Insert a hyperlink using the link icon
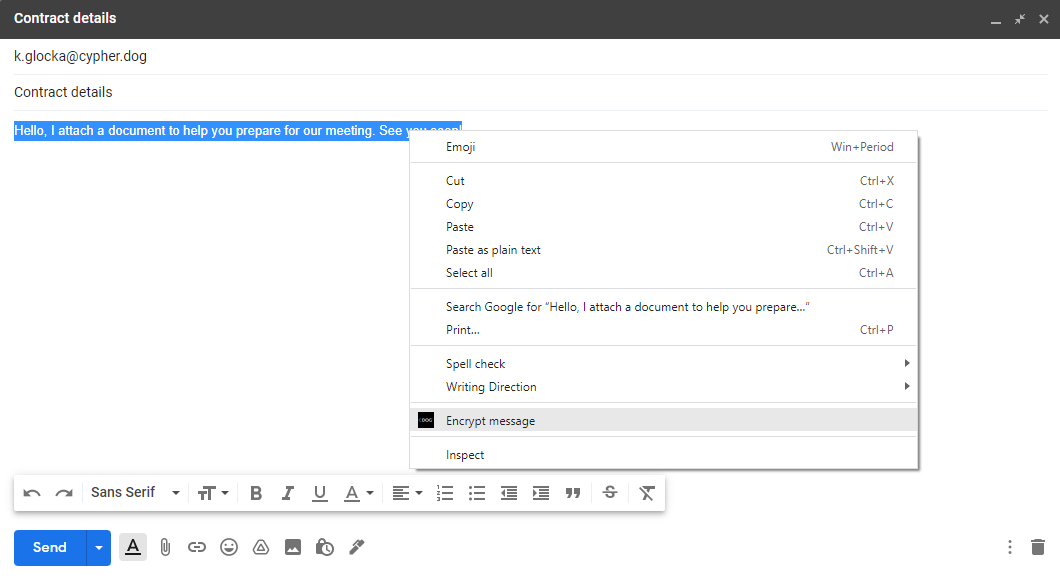The width and height of the screenshot is (1060, 576). click(197, 547)
